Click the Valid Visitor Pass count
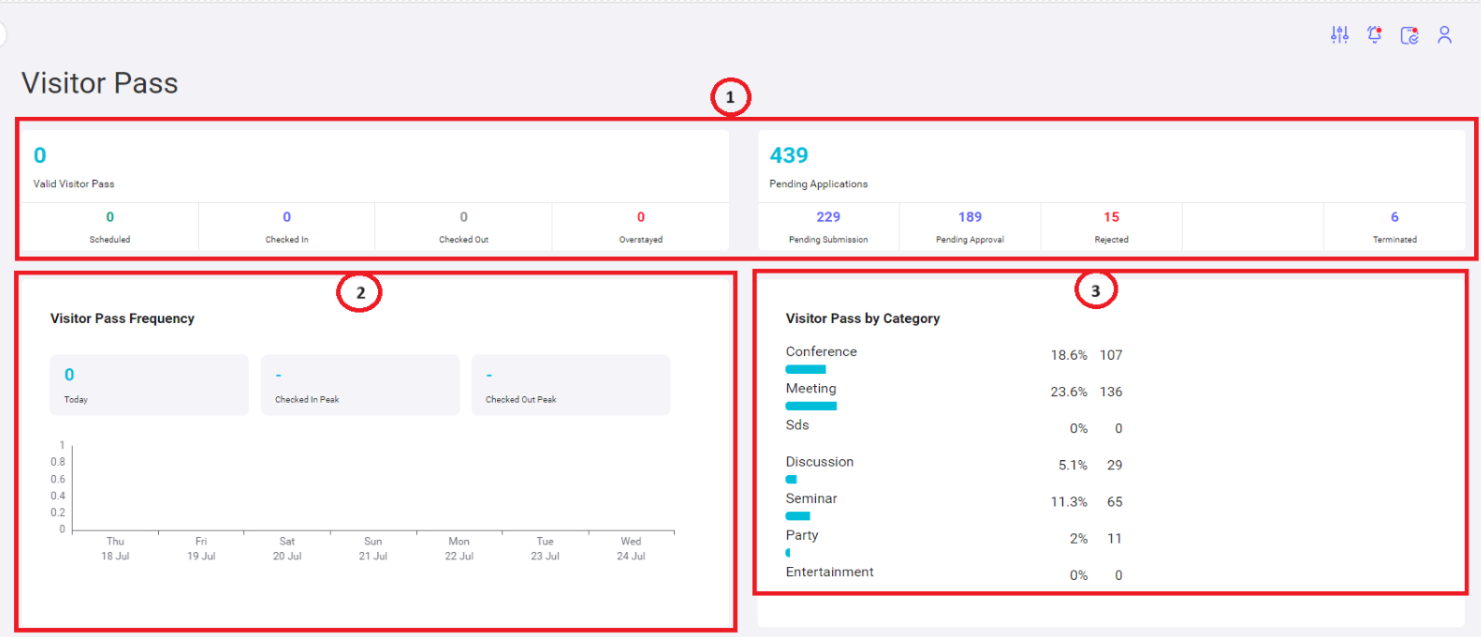 pyautogui.click(x=40, y=155)
